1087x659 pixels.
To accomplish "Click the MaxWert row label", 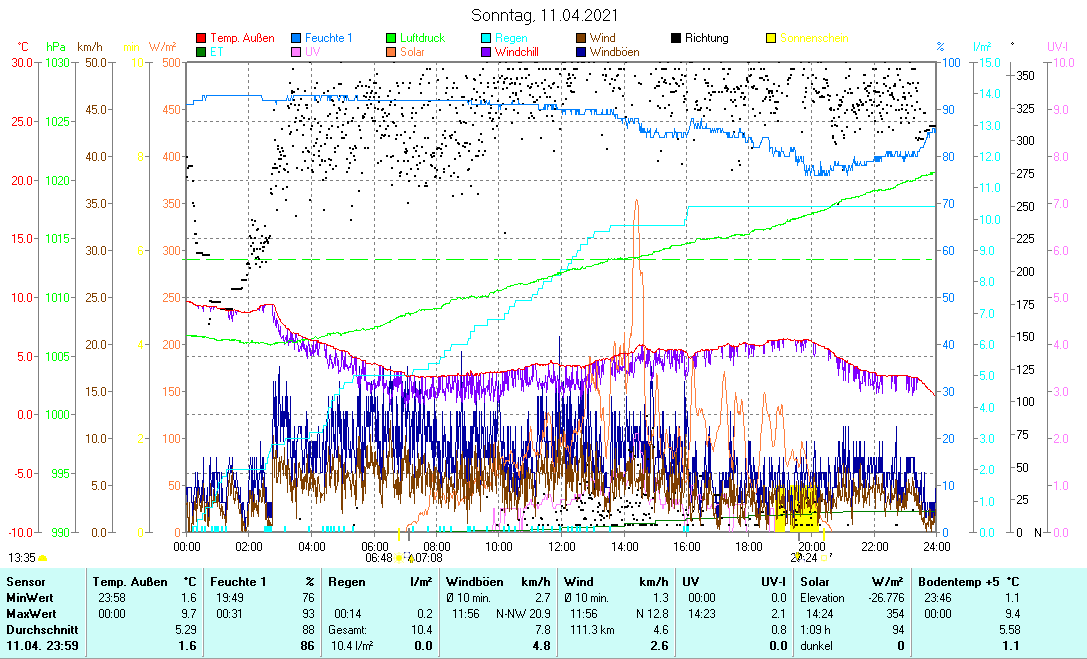I will coord(29,612).
